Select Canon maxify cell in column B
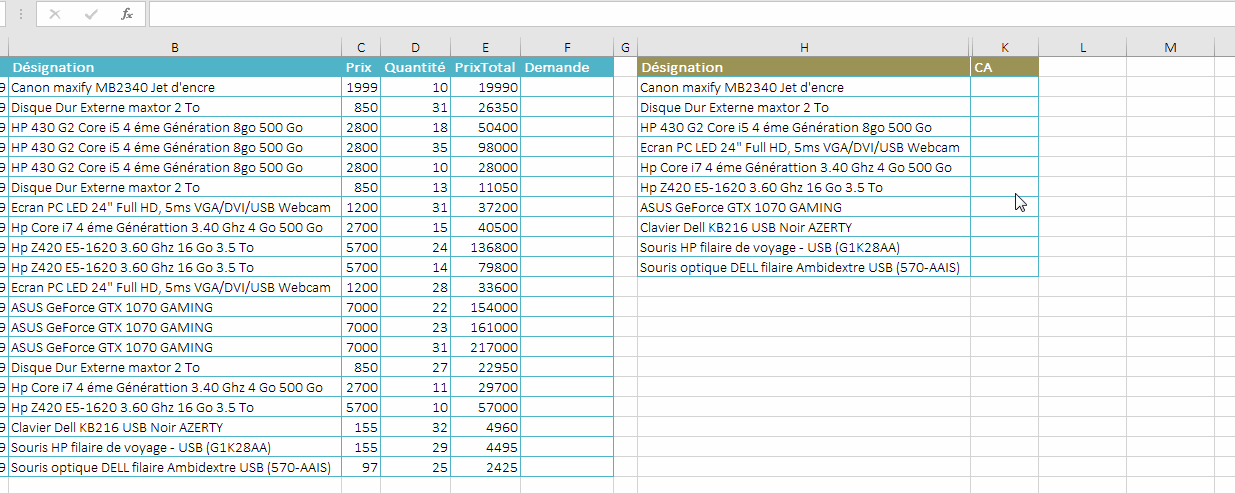1235x493 pixels. pos(175,87)
